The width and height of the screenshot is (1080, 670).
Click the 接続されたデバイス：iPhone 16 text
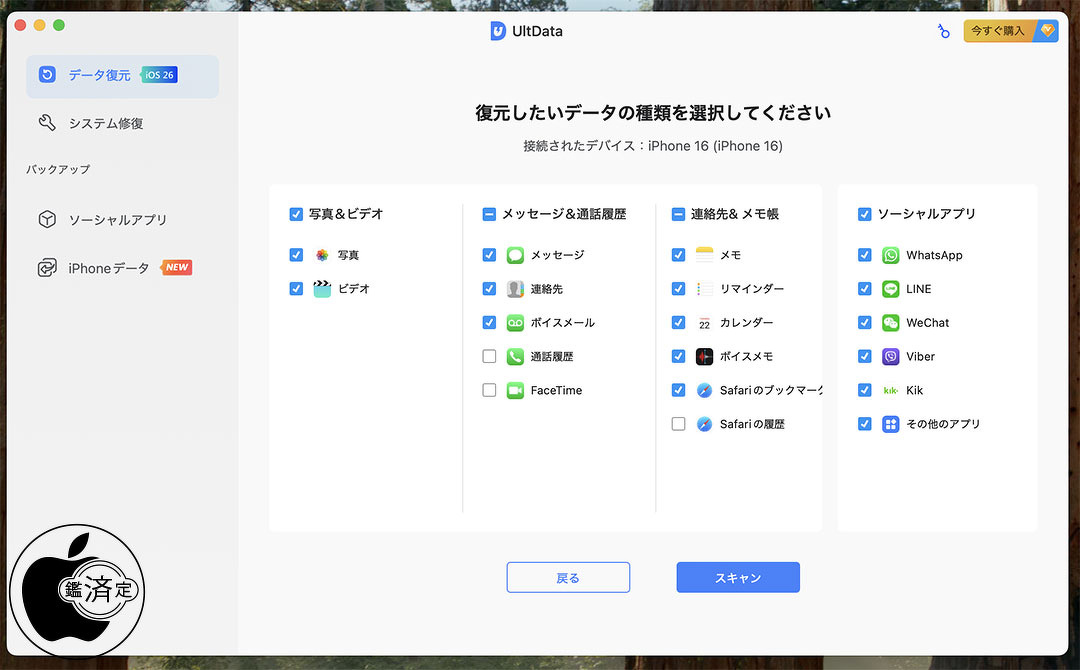click(x=653, y=146)
